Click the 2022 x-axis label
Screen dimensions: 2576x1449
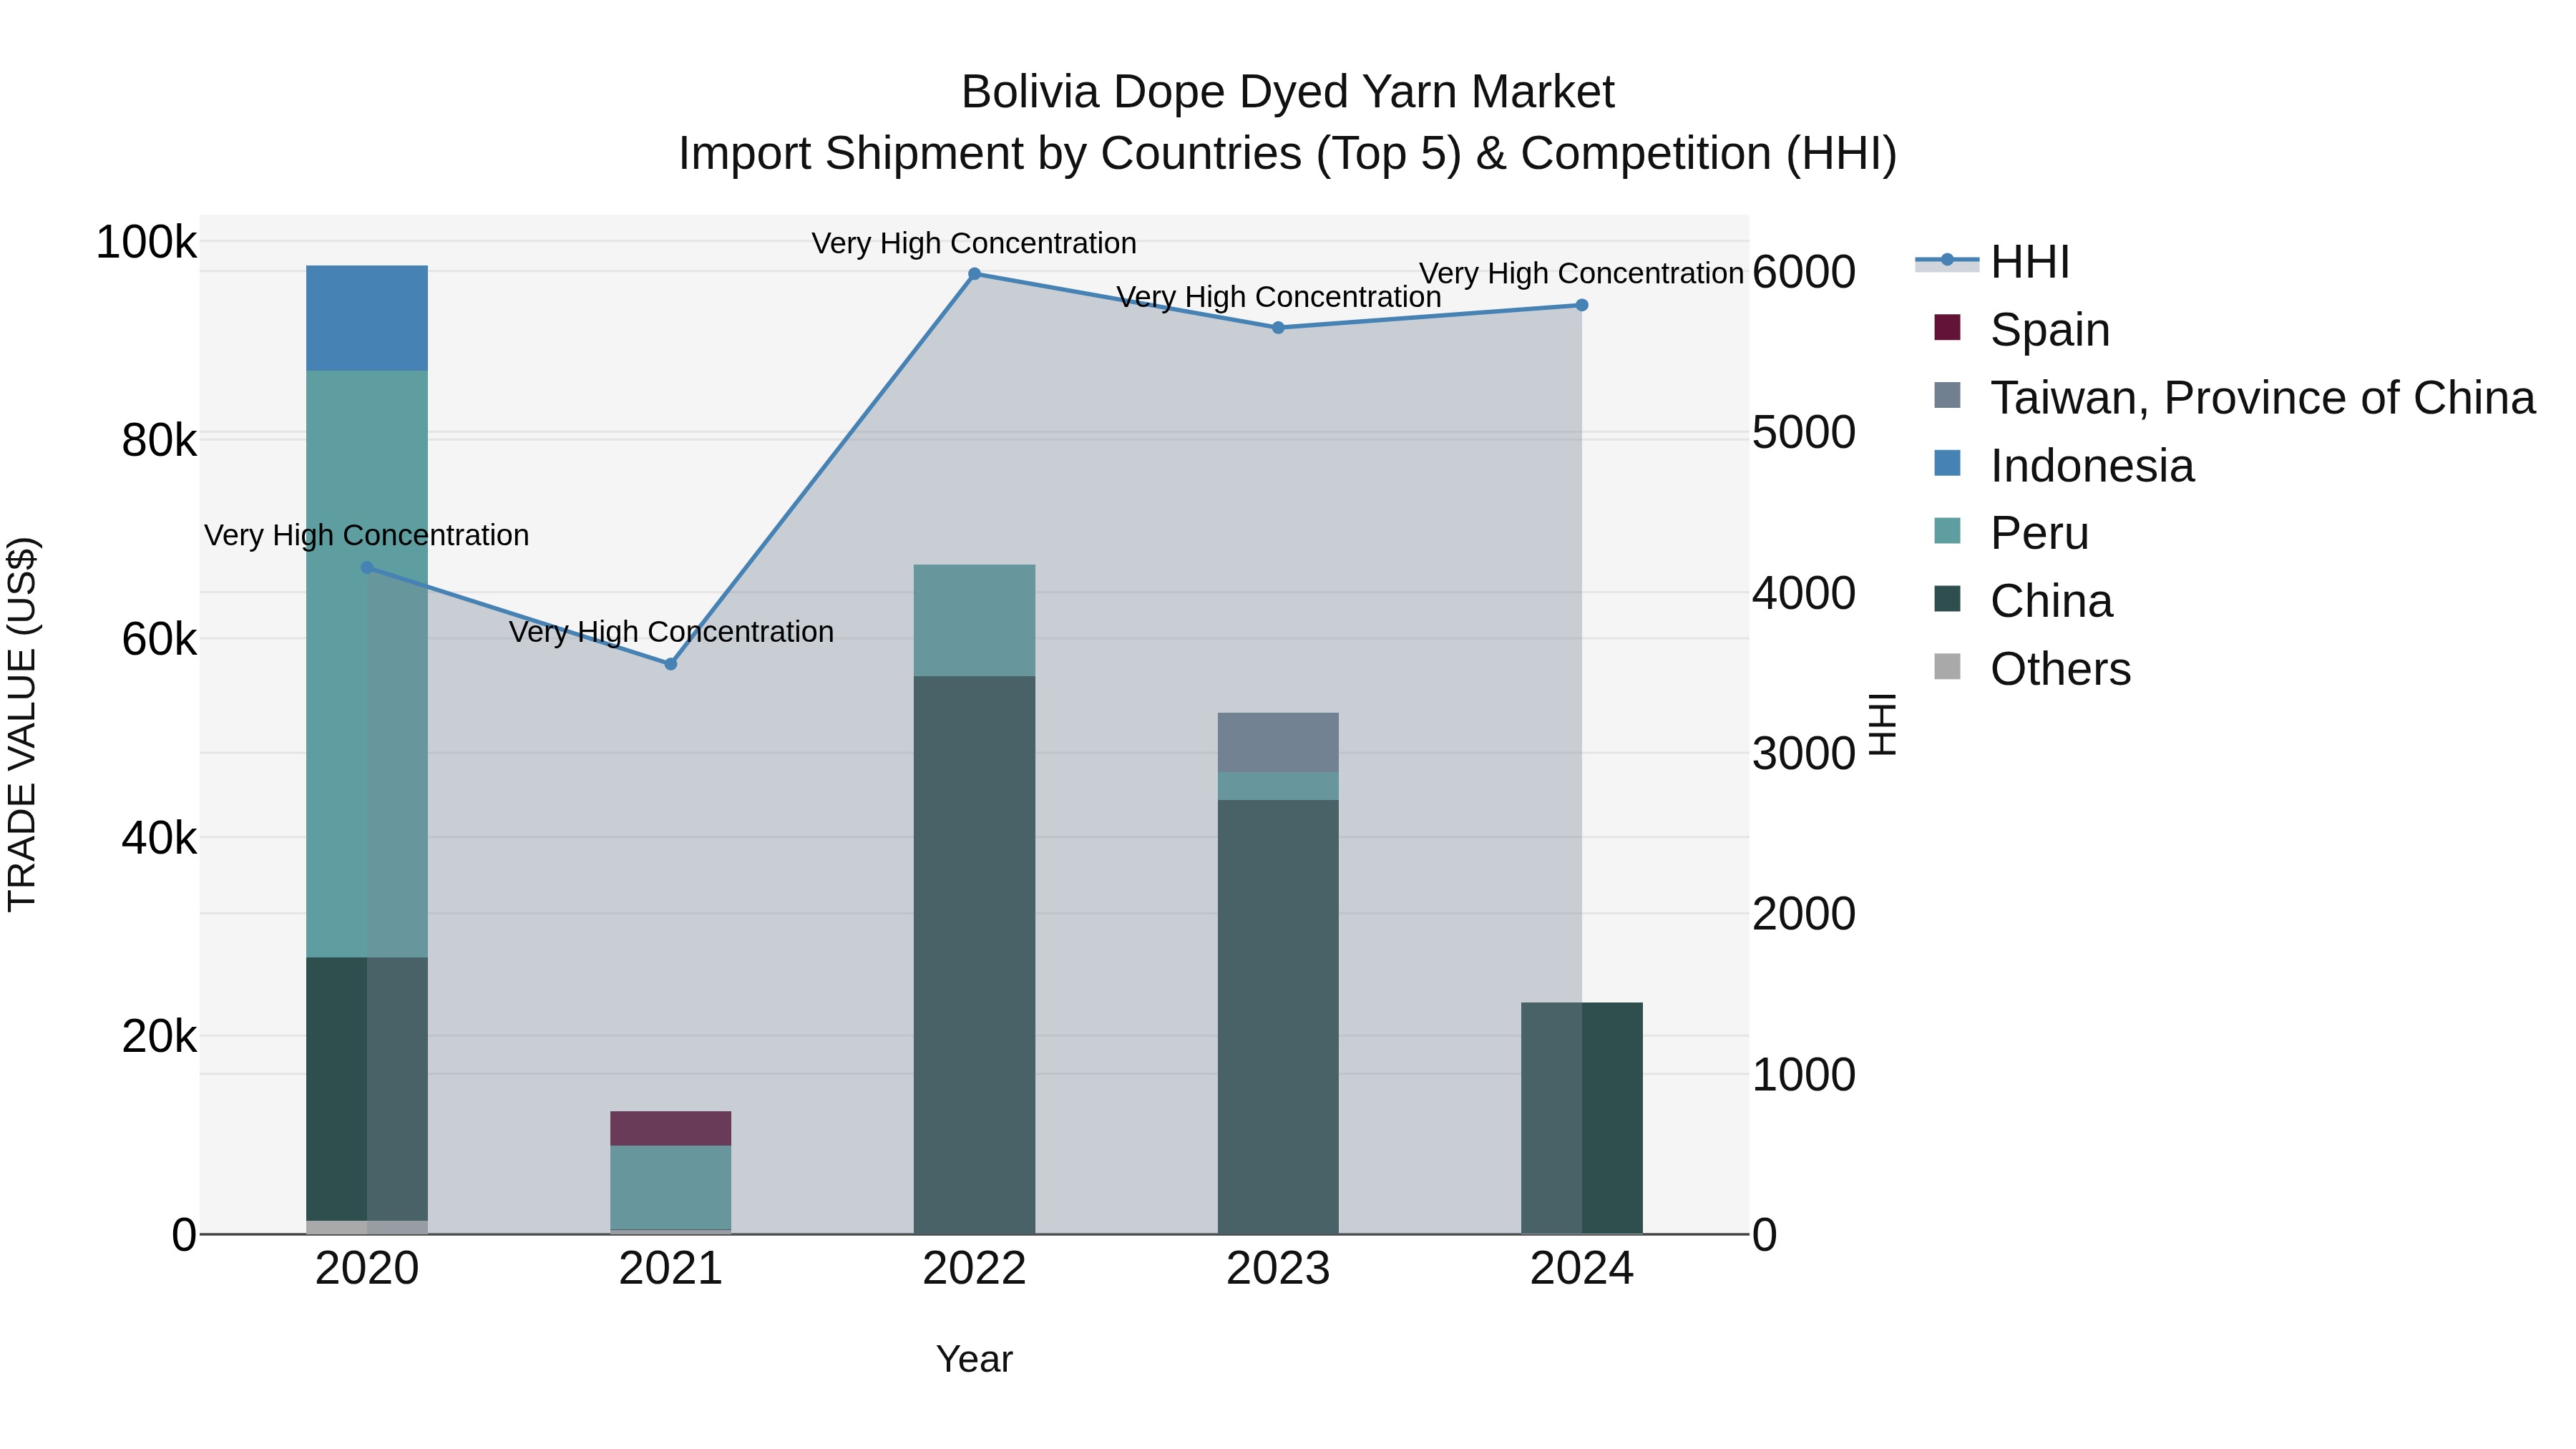[974, 1269]
